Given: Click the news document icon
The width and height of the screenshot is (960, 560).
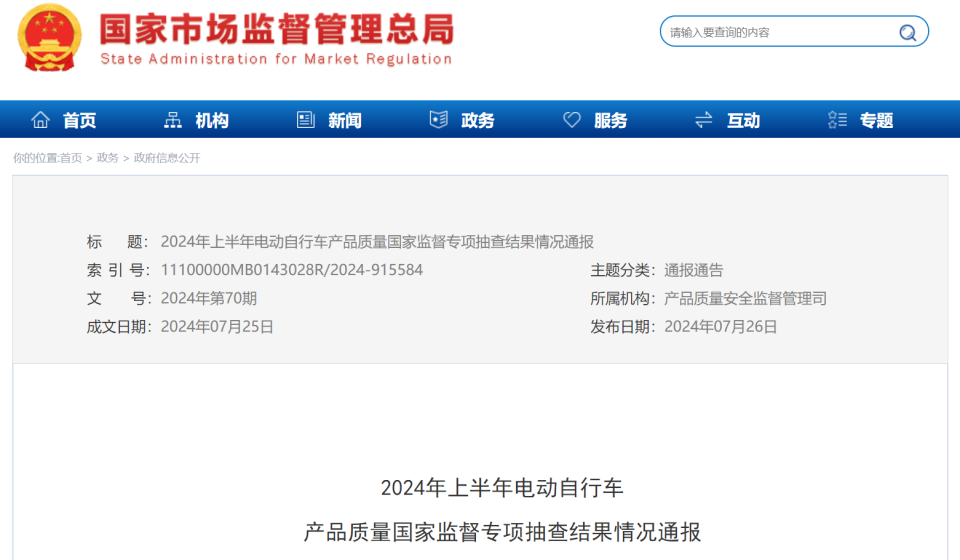Looking at the screenshot, I should tap(306, 120).
